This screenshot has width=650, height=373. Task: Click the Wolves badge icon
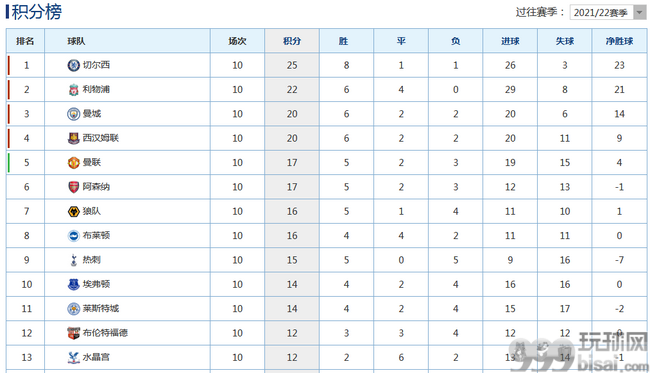[x=73, y=211]
